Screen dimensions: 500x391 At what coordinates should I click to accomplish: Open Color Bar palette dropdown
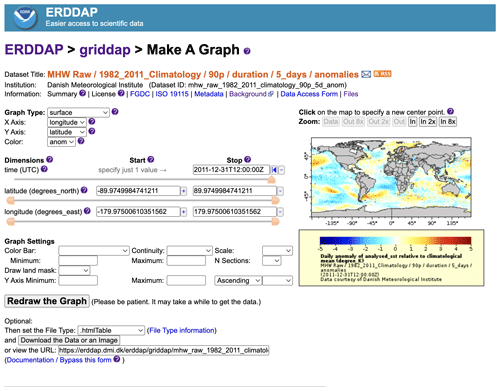point(94,251)
